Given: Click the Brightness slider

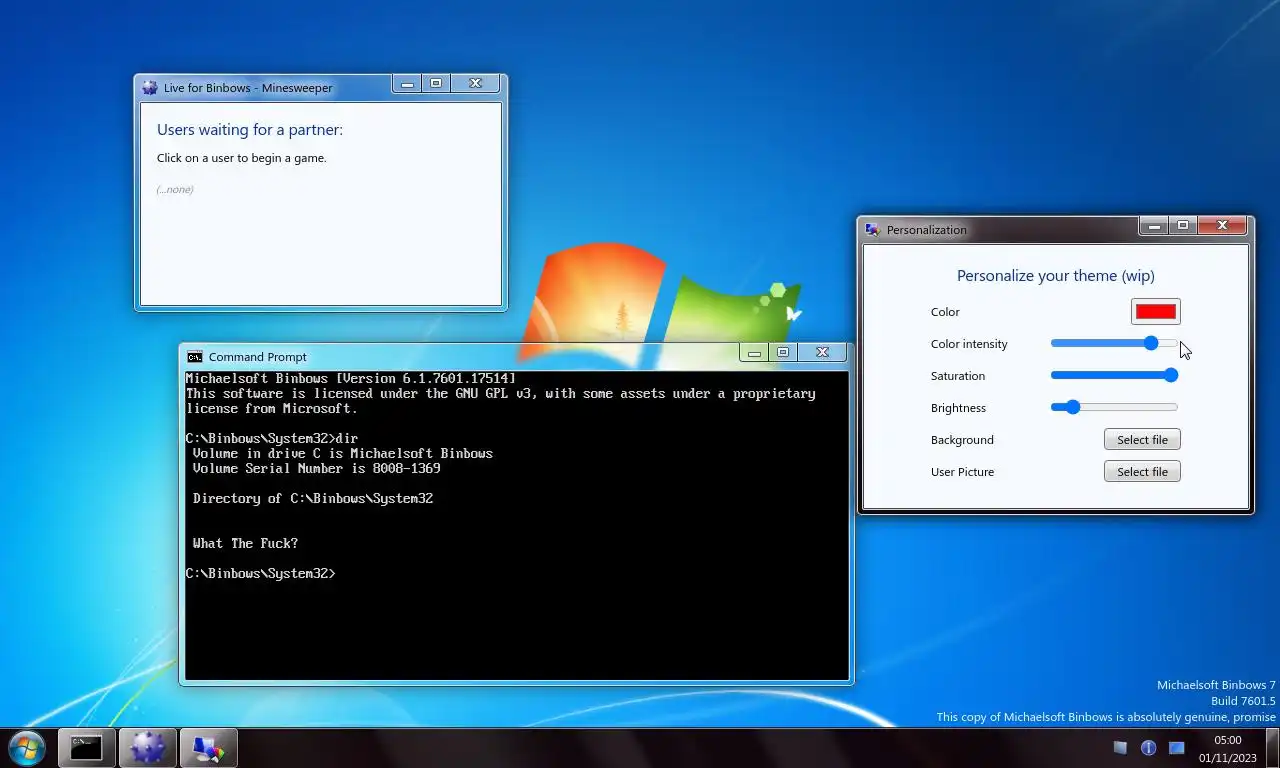Looking at the screenshot, I should point(1114,407).
